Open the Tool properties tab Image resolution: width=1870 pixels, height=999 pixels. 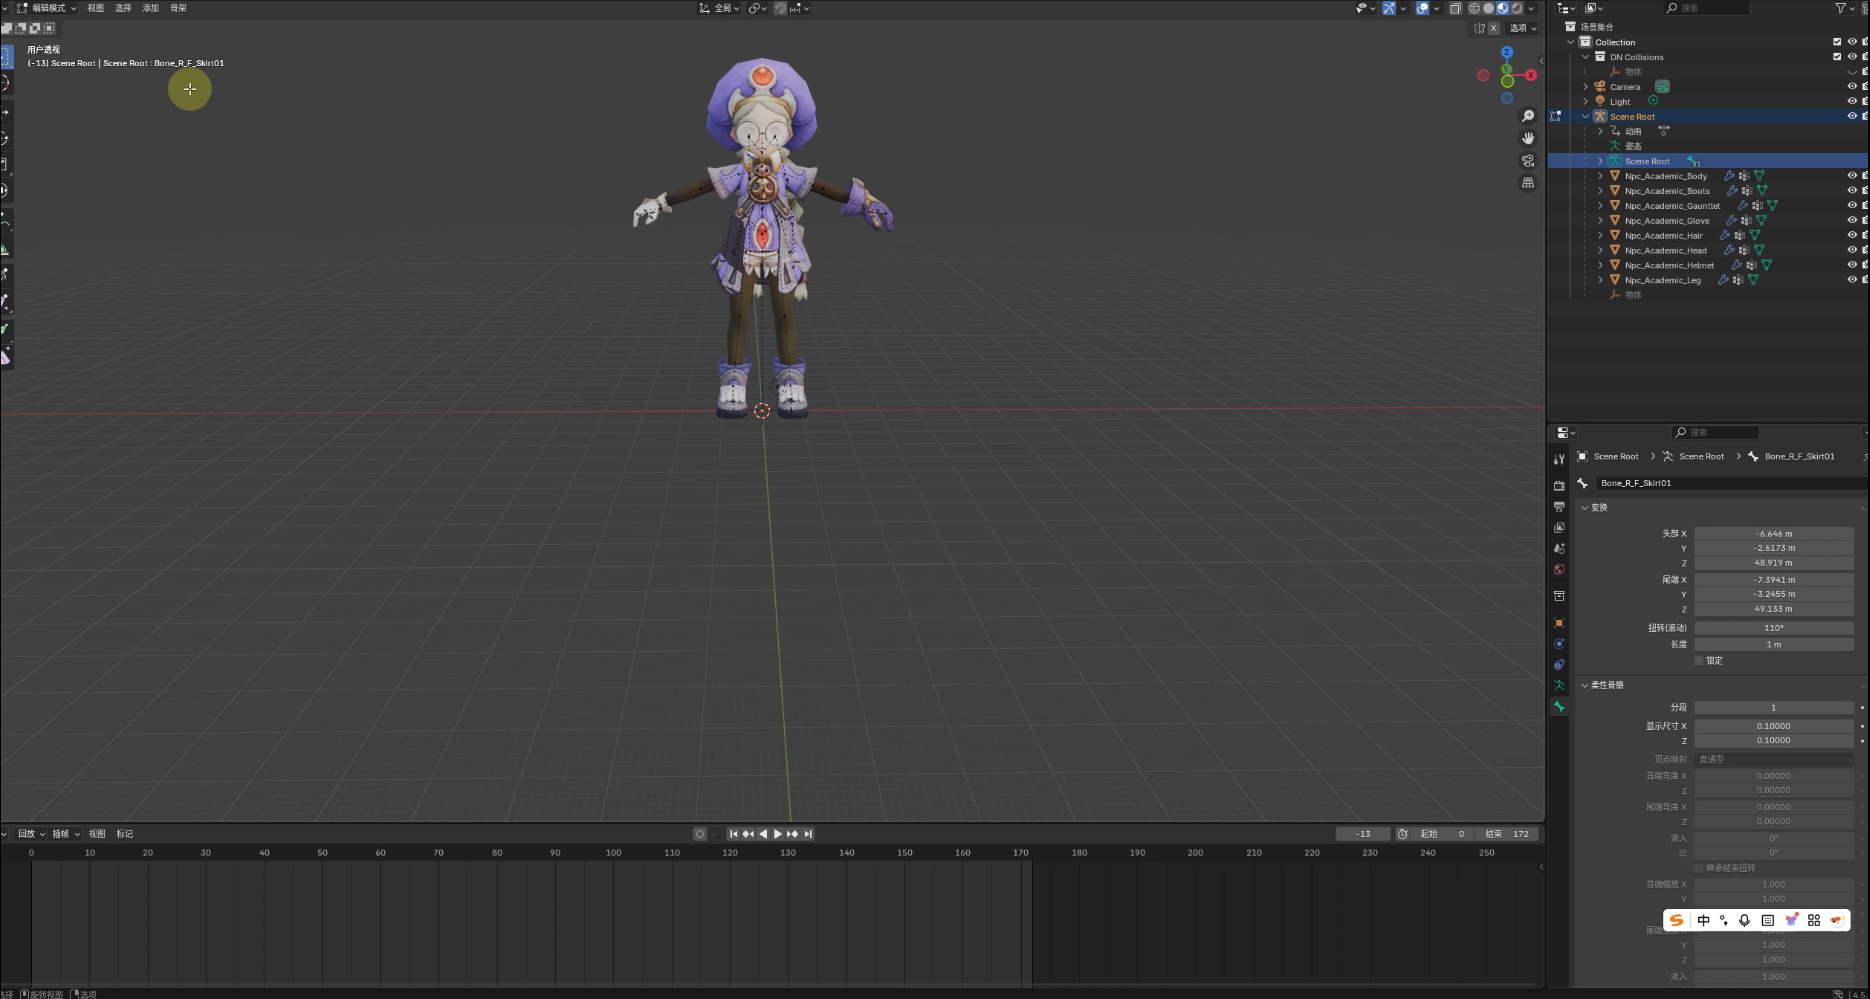point(1559,460)
